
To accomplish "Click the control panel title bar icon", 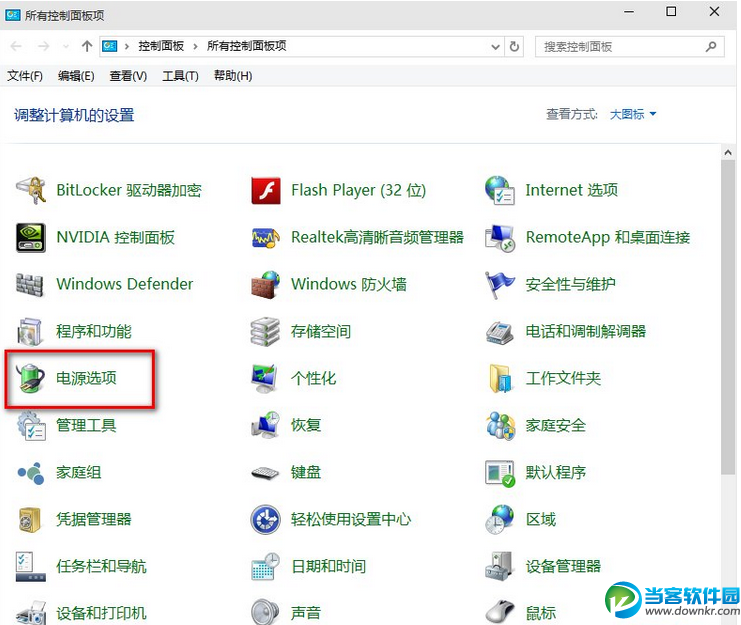I will (12, 15).
